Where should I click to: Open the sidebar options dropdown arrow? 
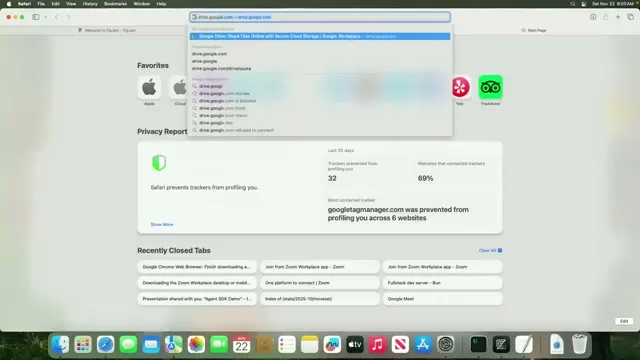tap(45, 17)
